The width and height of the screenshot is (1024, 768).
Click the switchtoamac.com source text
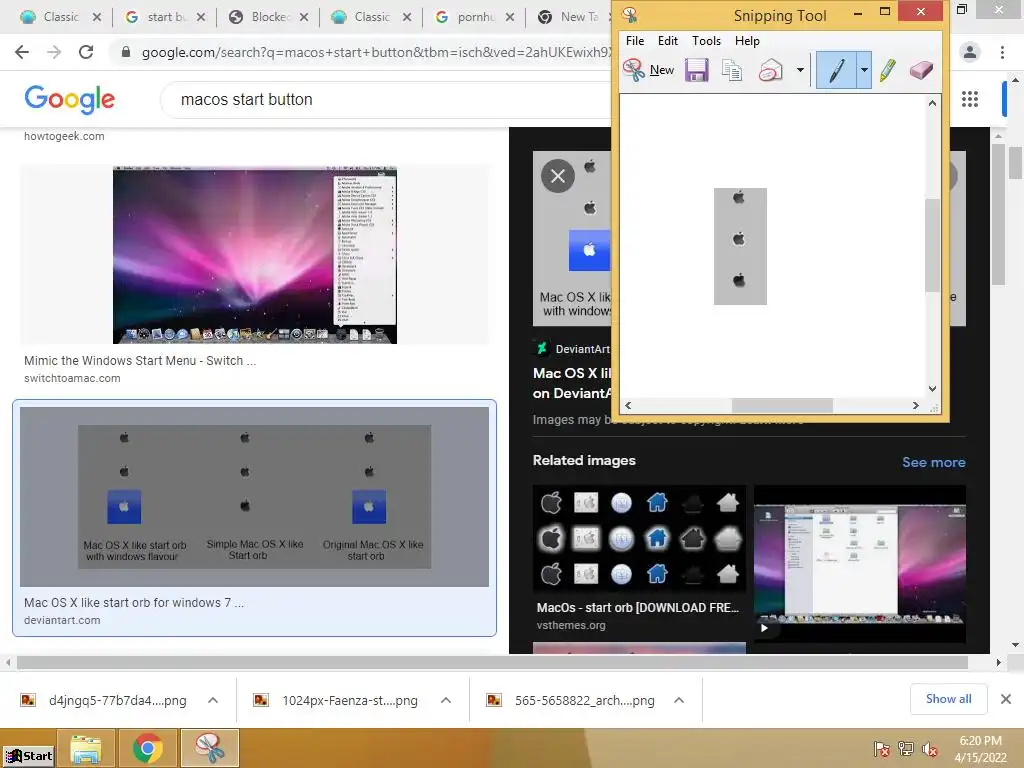pyautogui.click(x=72, y=378)
